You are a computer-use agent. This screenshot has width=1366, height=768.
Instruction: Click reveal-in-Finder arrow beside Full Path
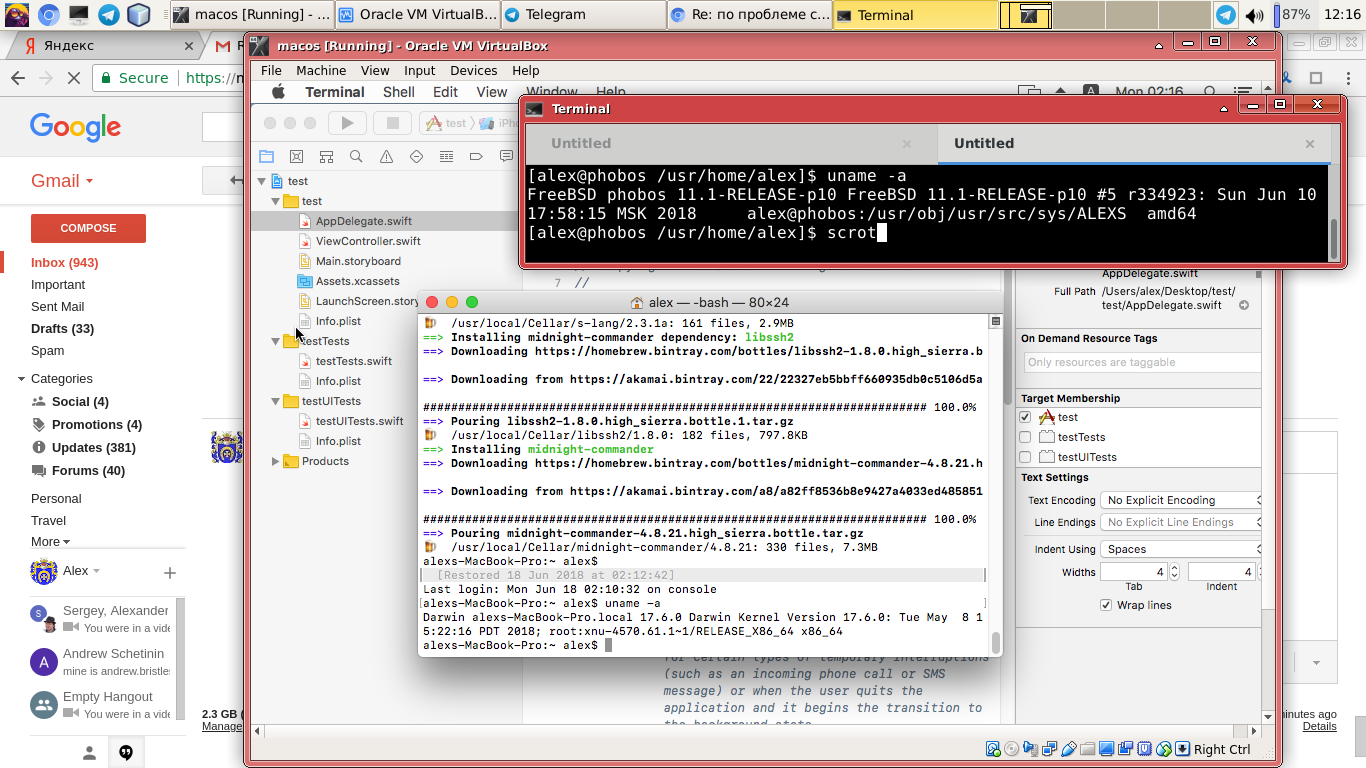[x=1244, y=306]
